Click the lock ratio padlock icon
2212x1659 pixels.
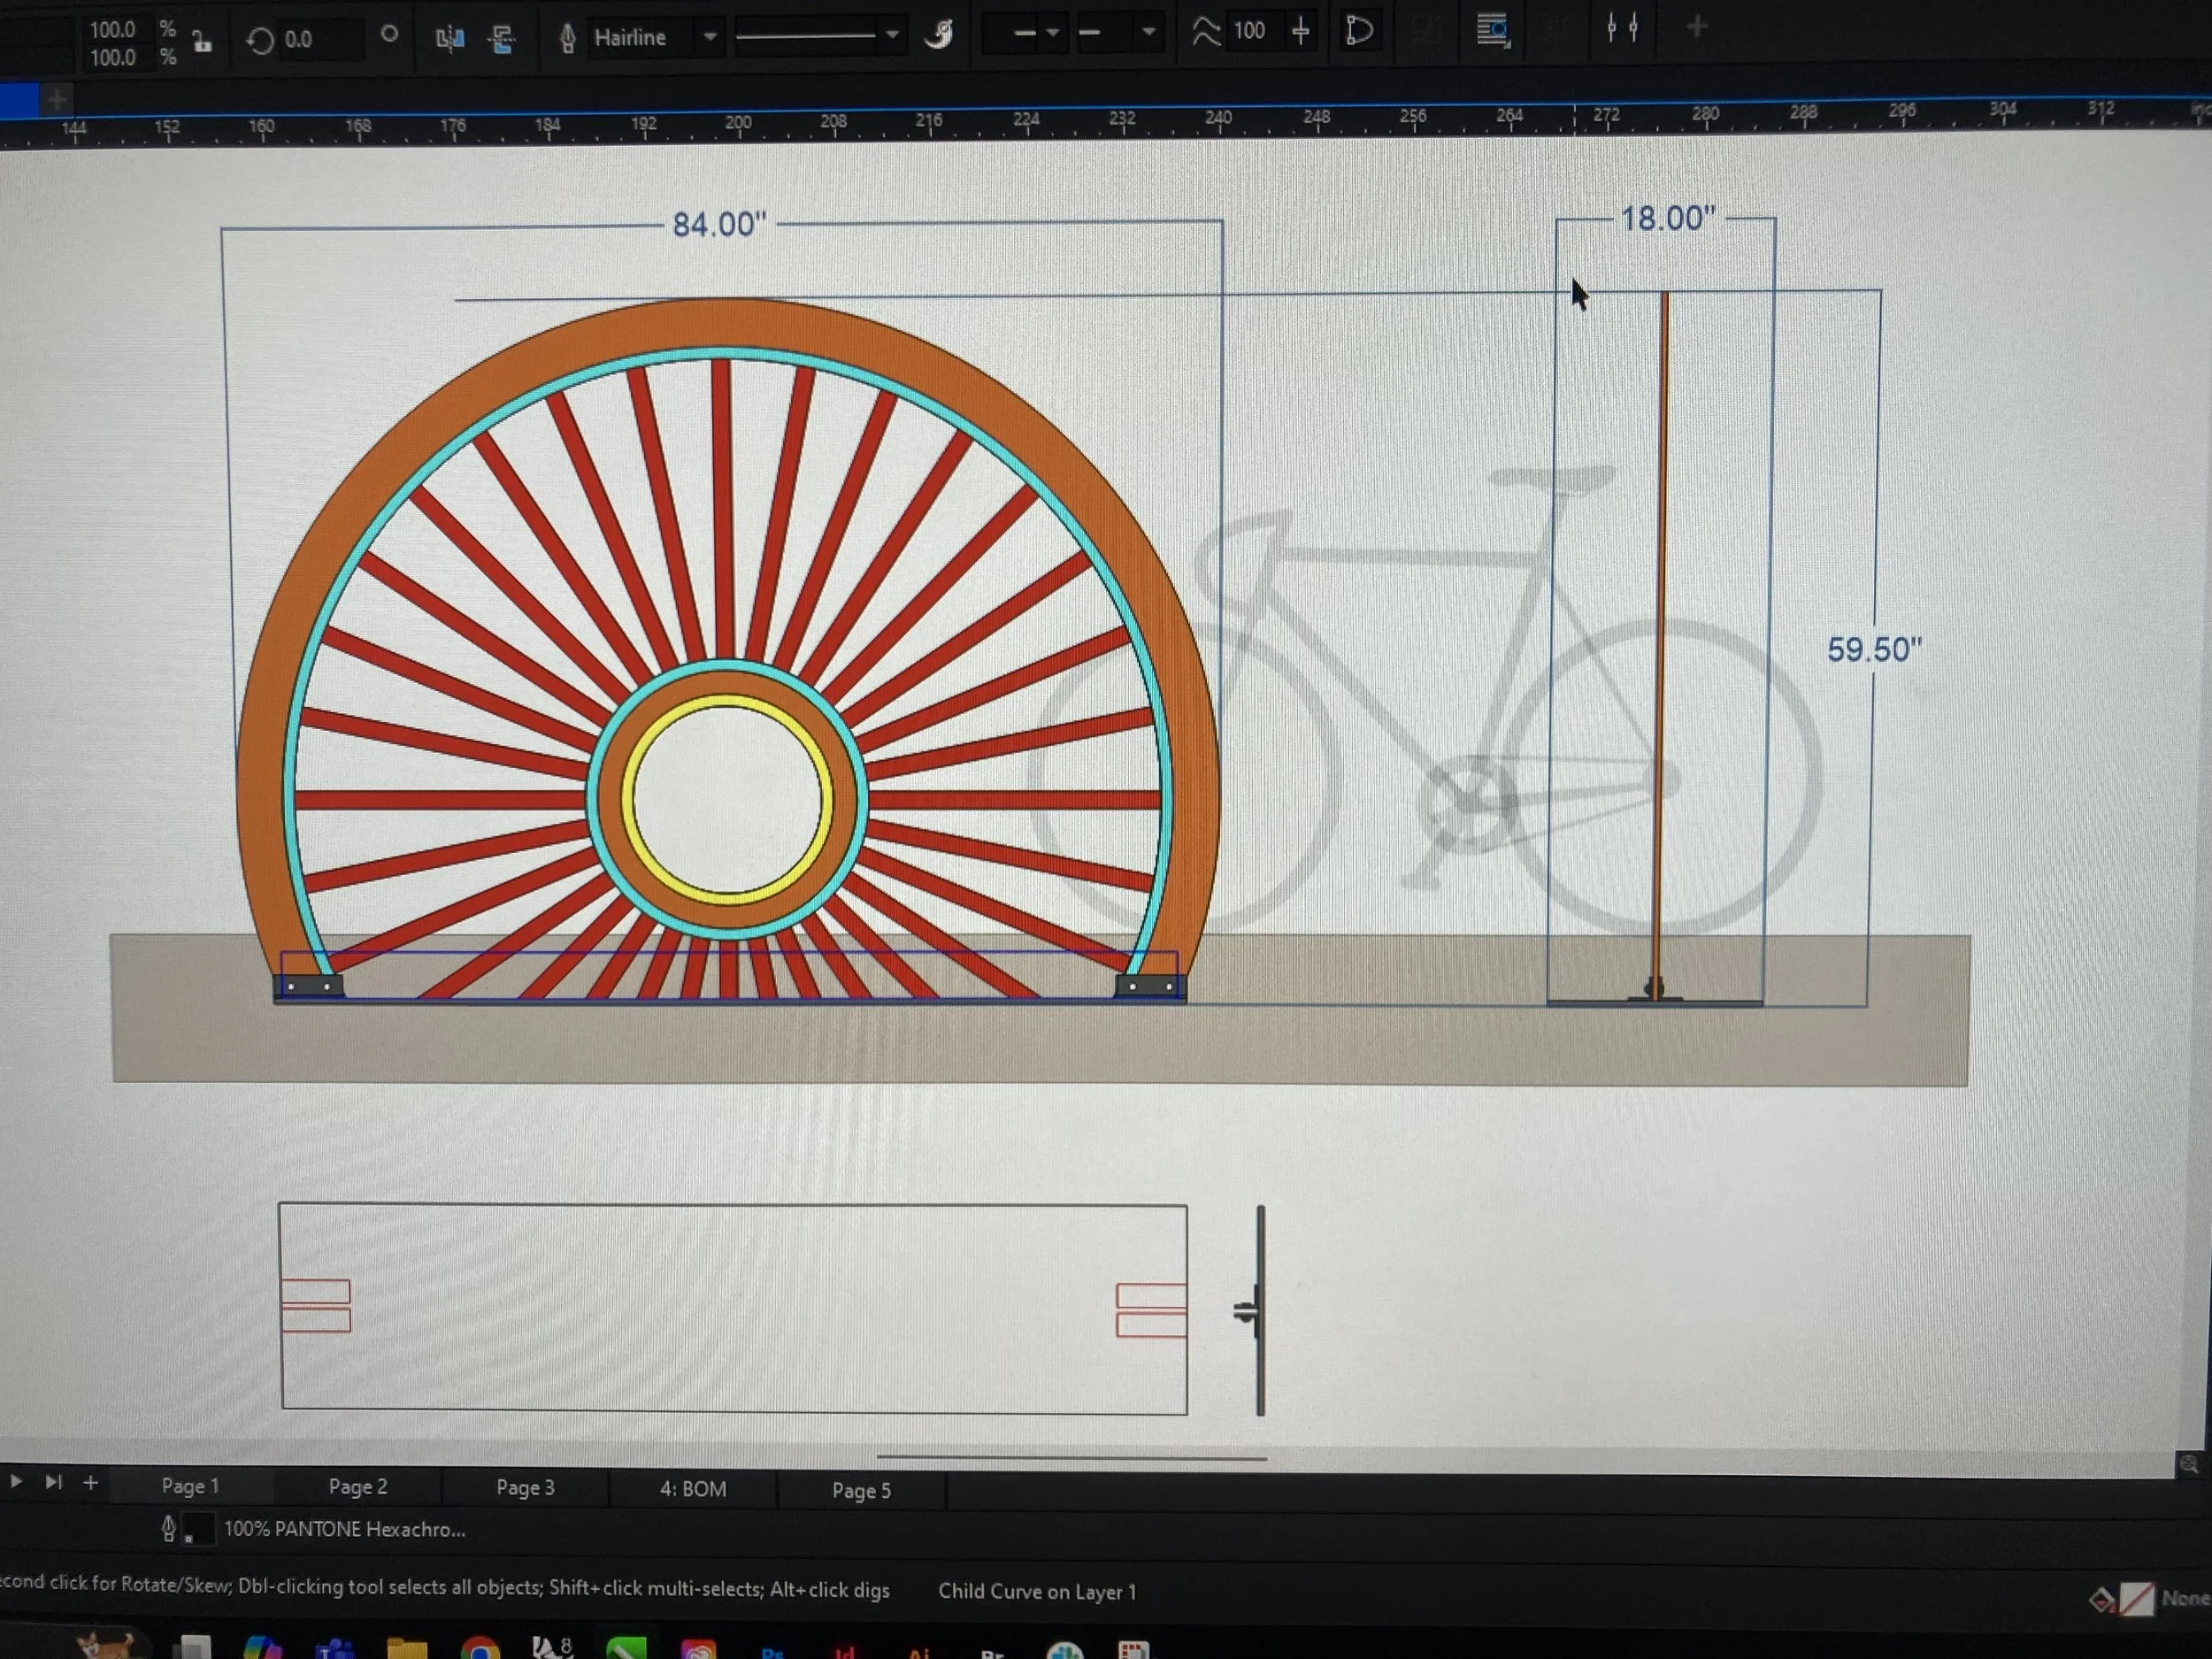pyautogui.click(x=202, y=42)
